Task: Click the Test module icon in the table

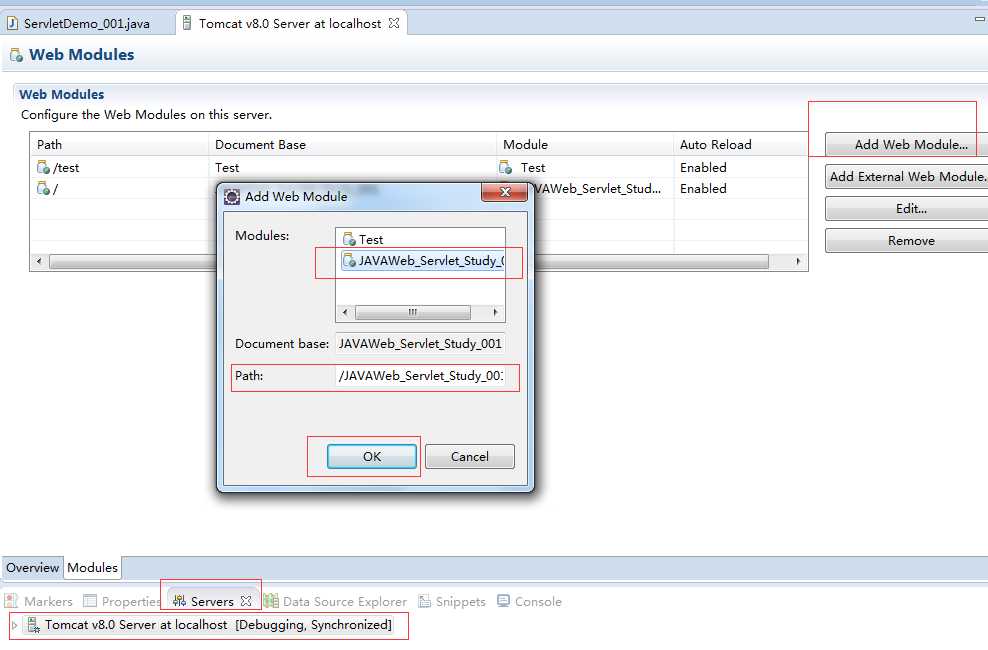Action: (505, 167)
